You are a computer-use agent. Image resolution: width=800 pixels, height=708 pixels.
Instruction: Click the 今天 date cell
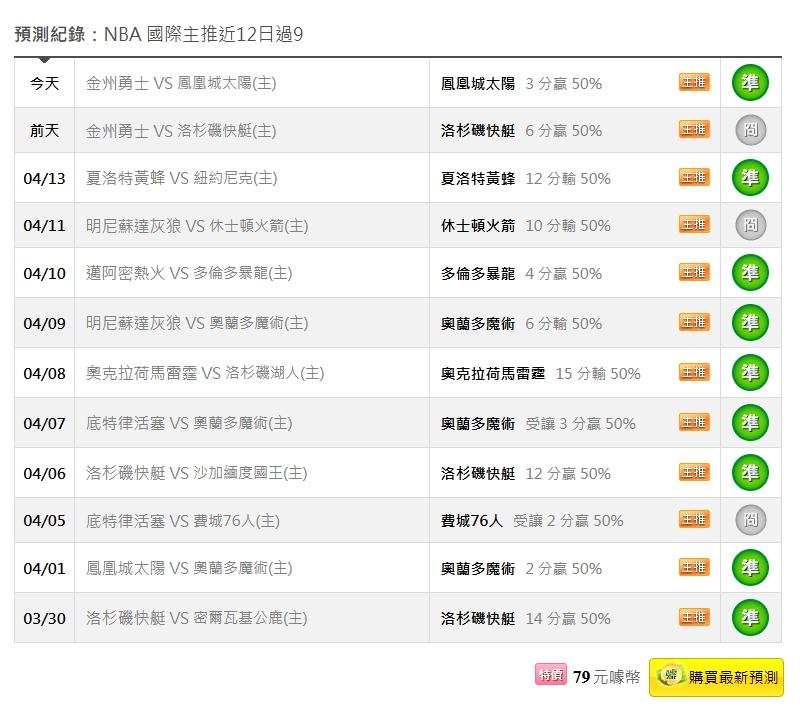(x=44, y=84)
